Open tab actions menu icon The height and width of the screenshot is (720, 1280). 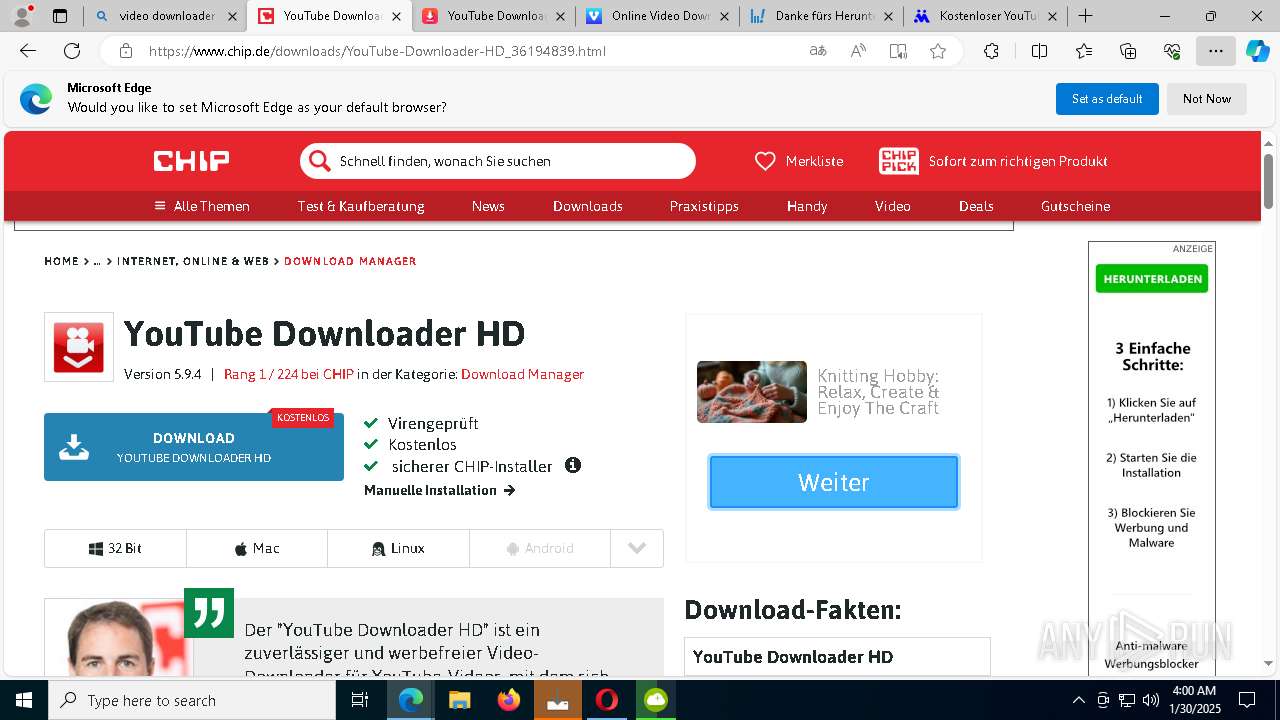tap(60, 16)
